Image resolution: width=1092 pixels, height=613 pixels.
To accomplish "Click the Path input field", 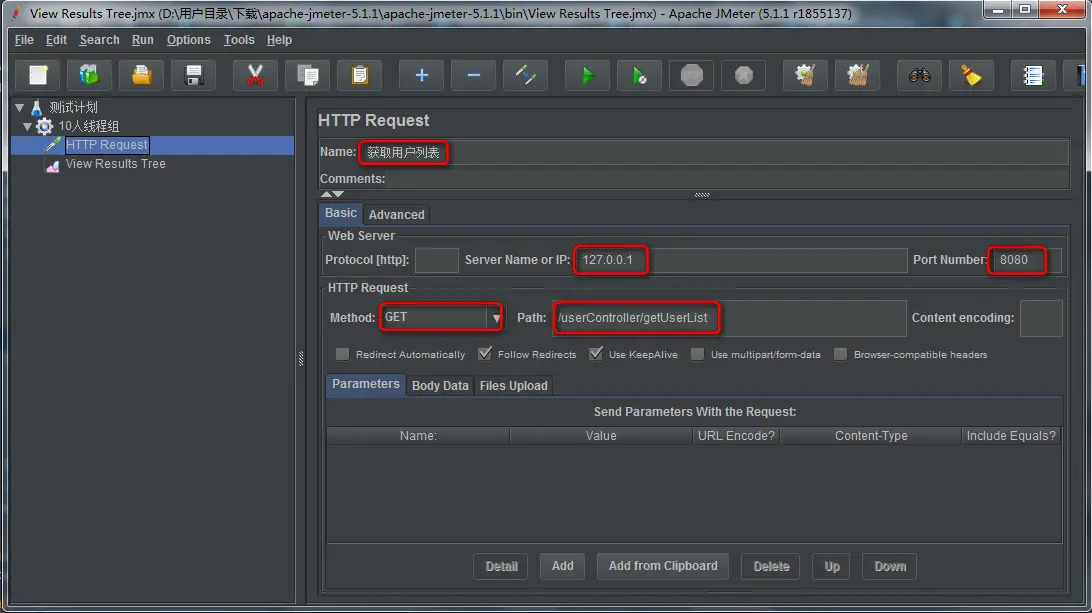I will [x=729, y=318].
